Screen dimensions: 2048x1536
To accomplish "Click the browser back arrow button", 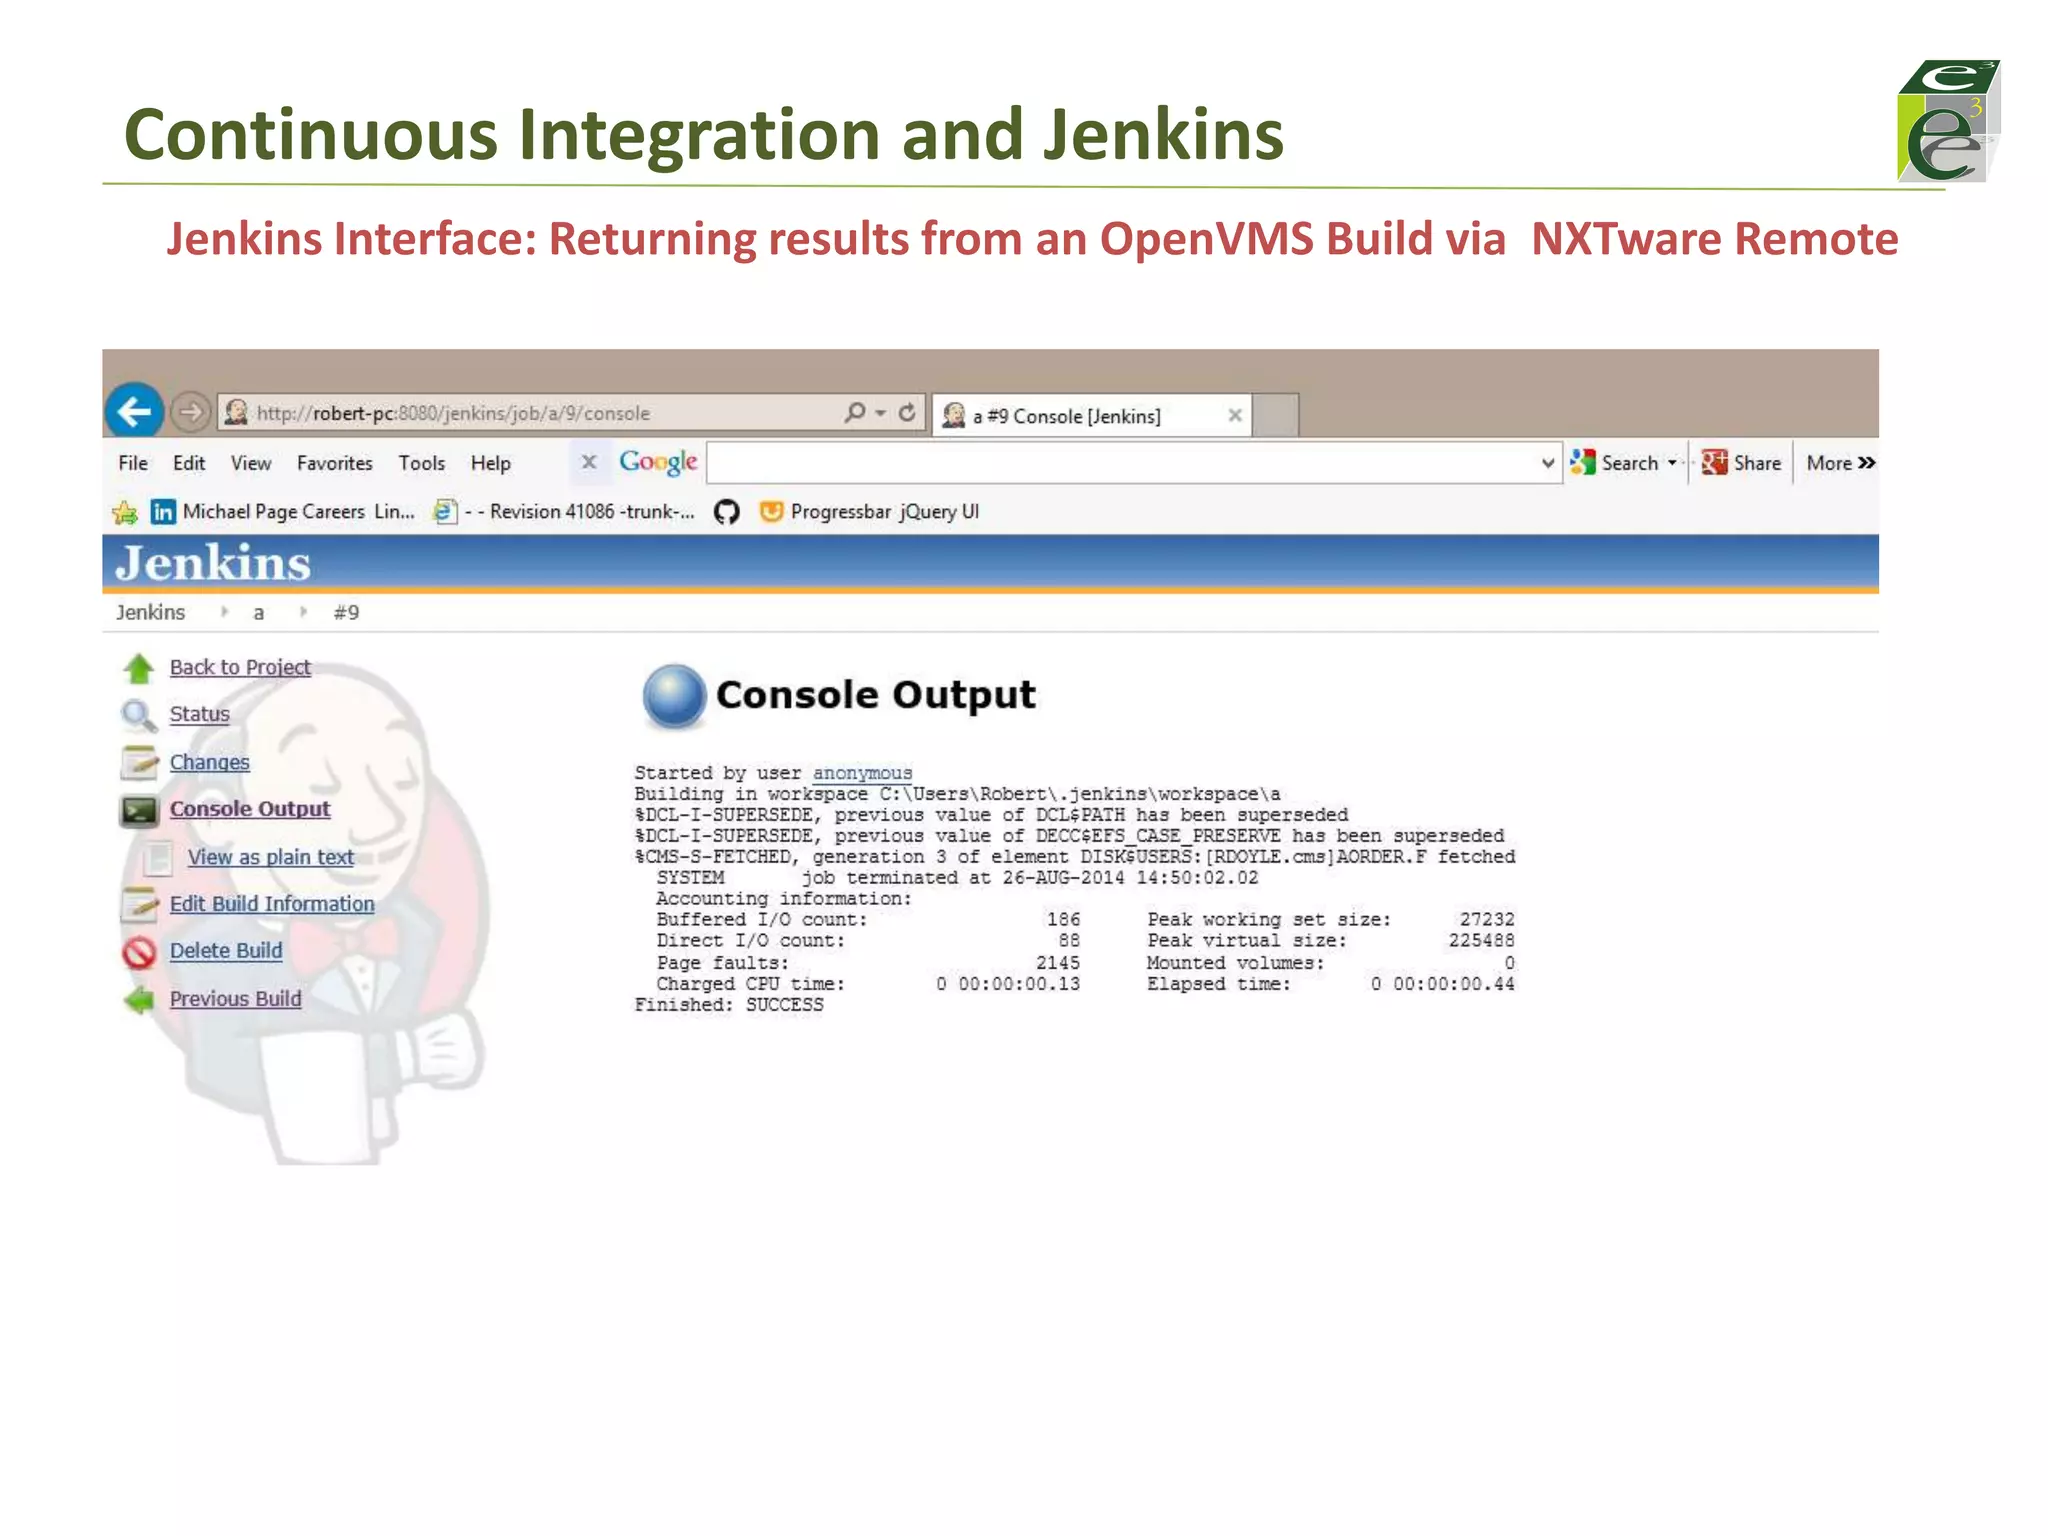I will pyautogui.click(x=134, y=411).
